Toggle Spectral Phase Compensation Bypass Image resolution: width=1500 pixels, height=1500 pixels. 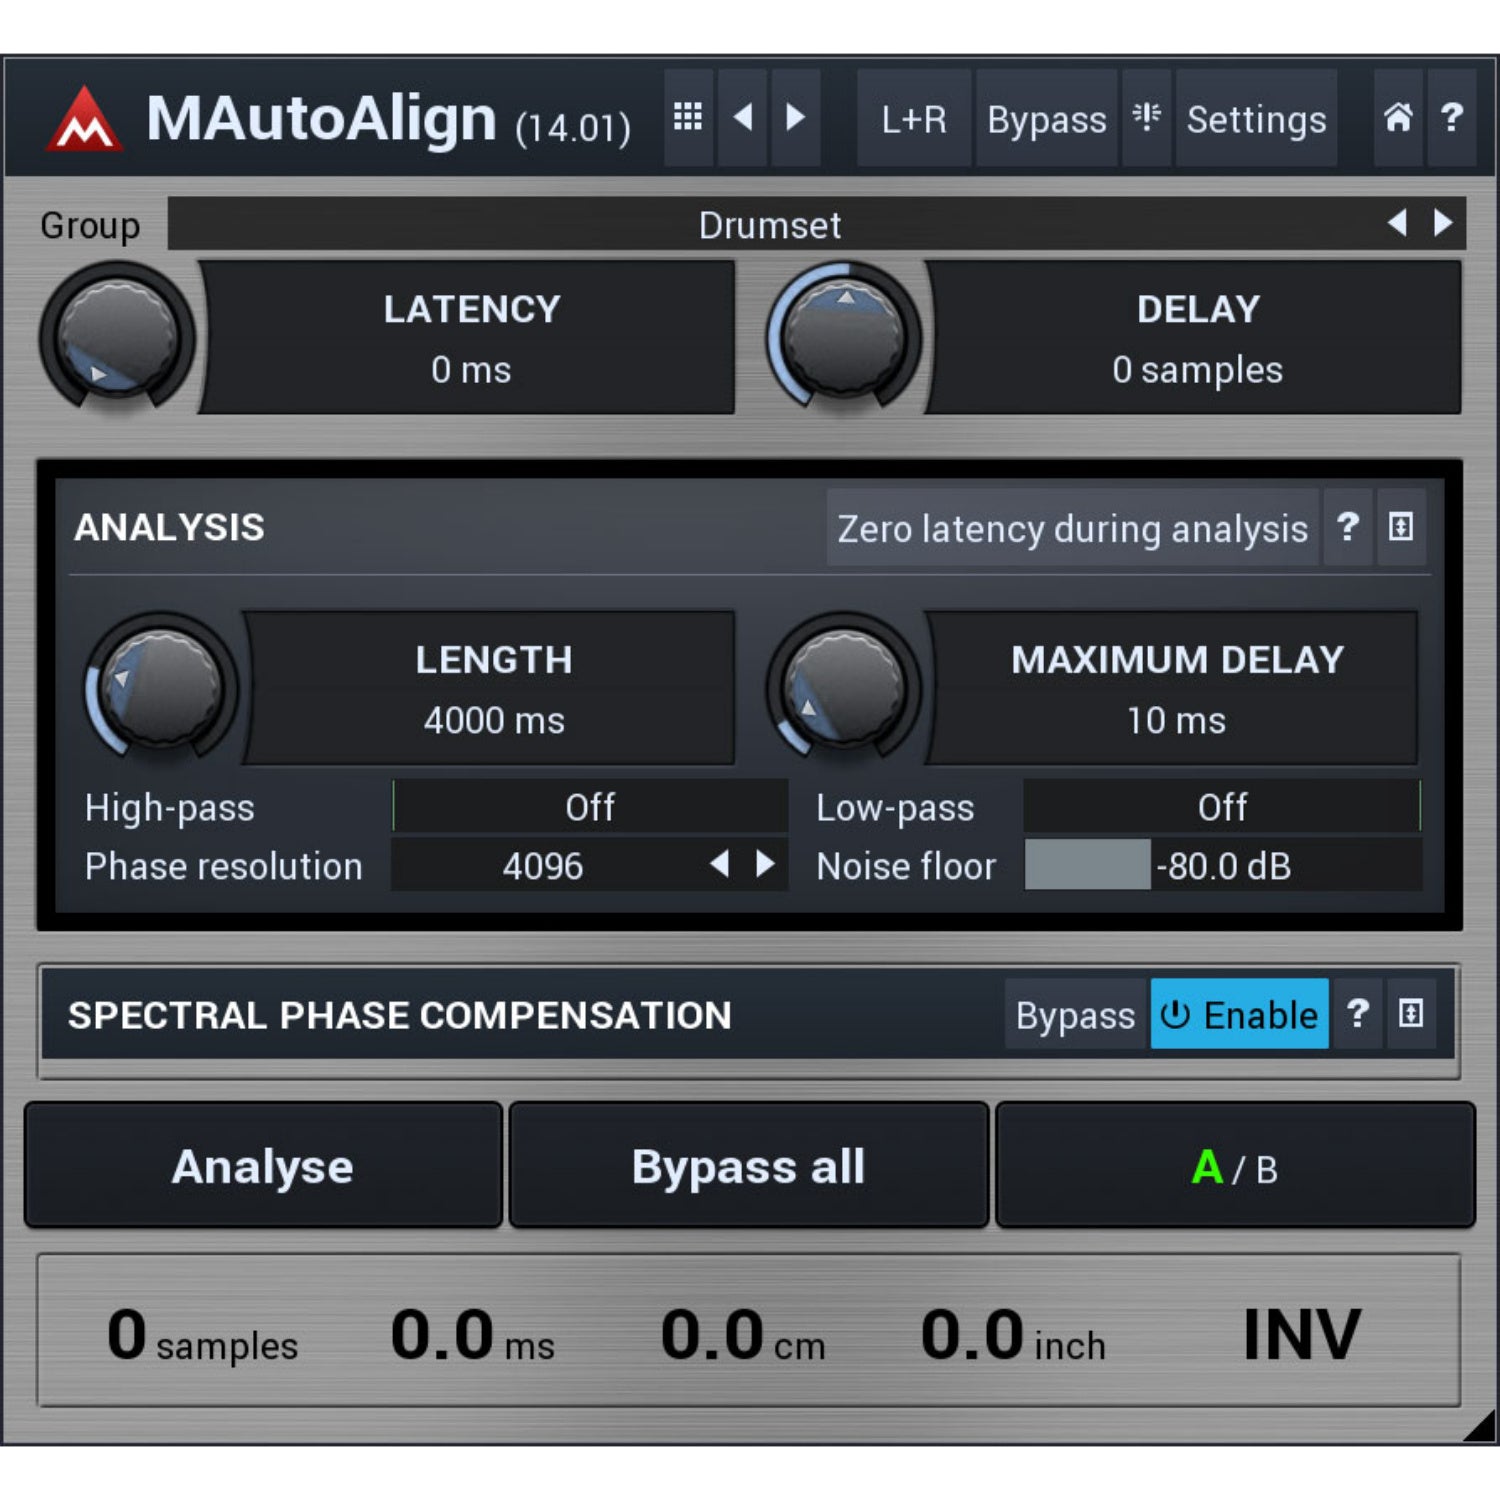(1075, 1015)
